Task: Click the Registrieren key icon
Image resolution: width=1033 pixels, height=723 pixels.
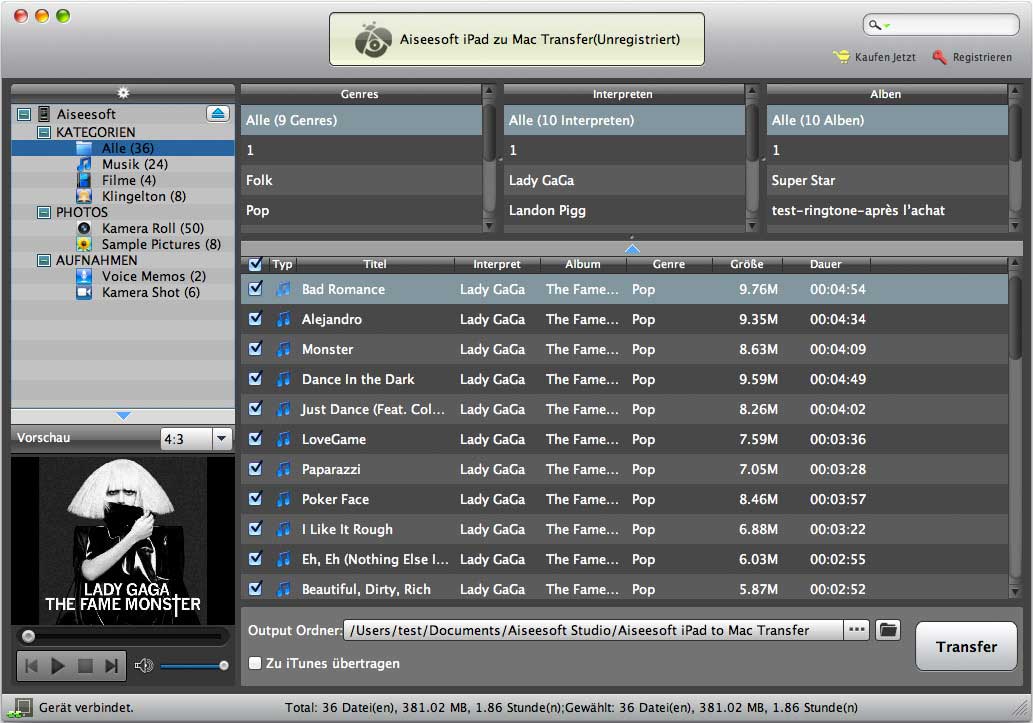Action: [939, 57]
